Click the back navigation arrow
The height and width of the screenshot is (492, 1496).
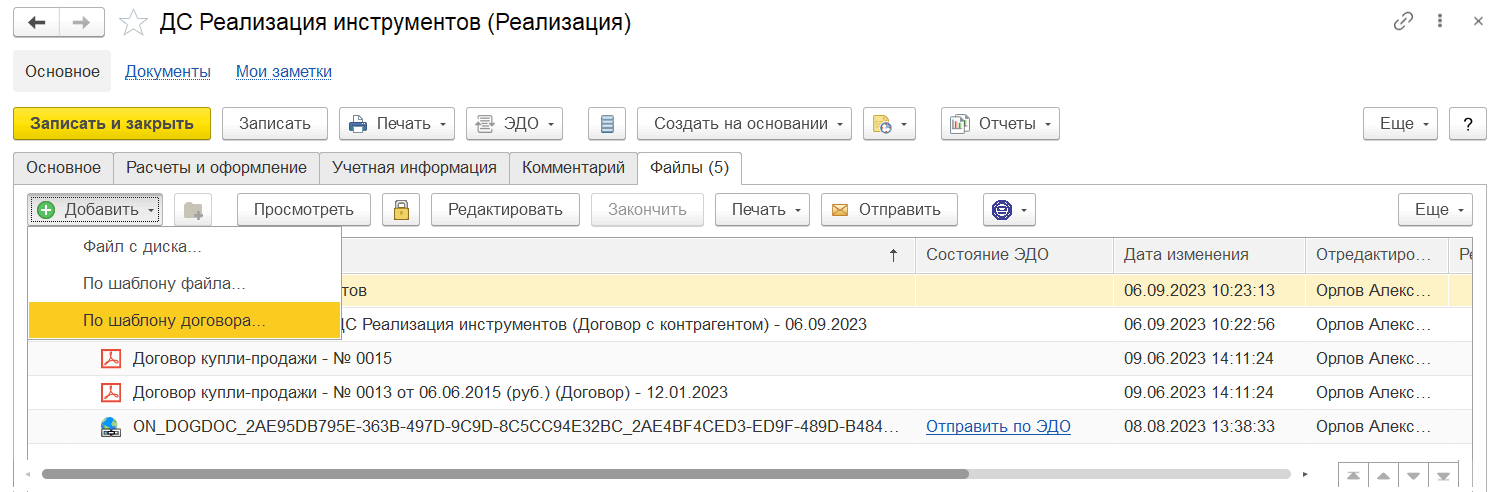37,23
